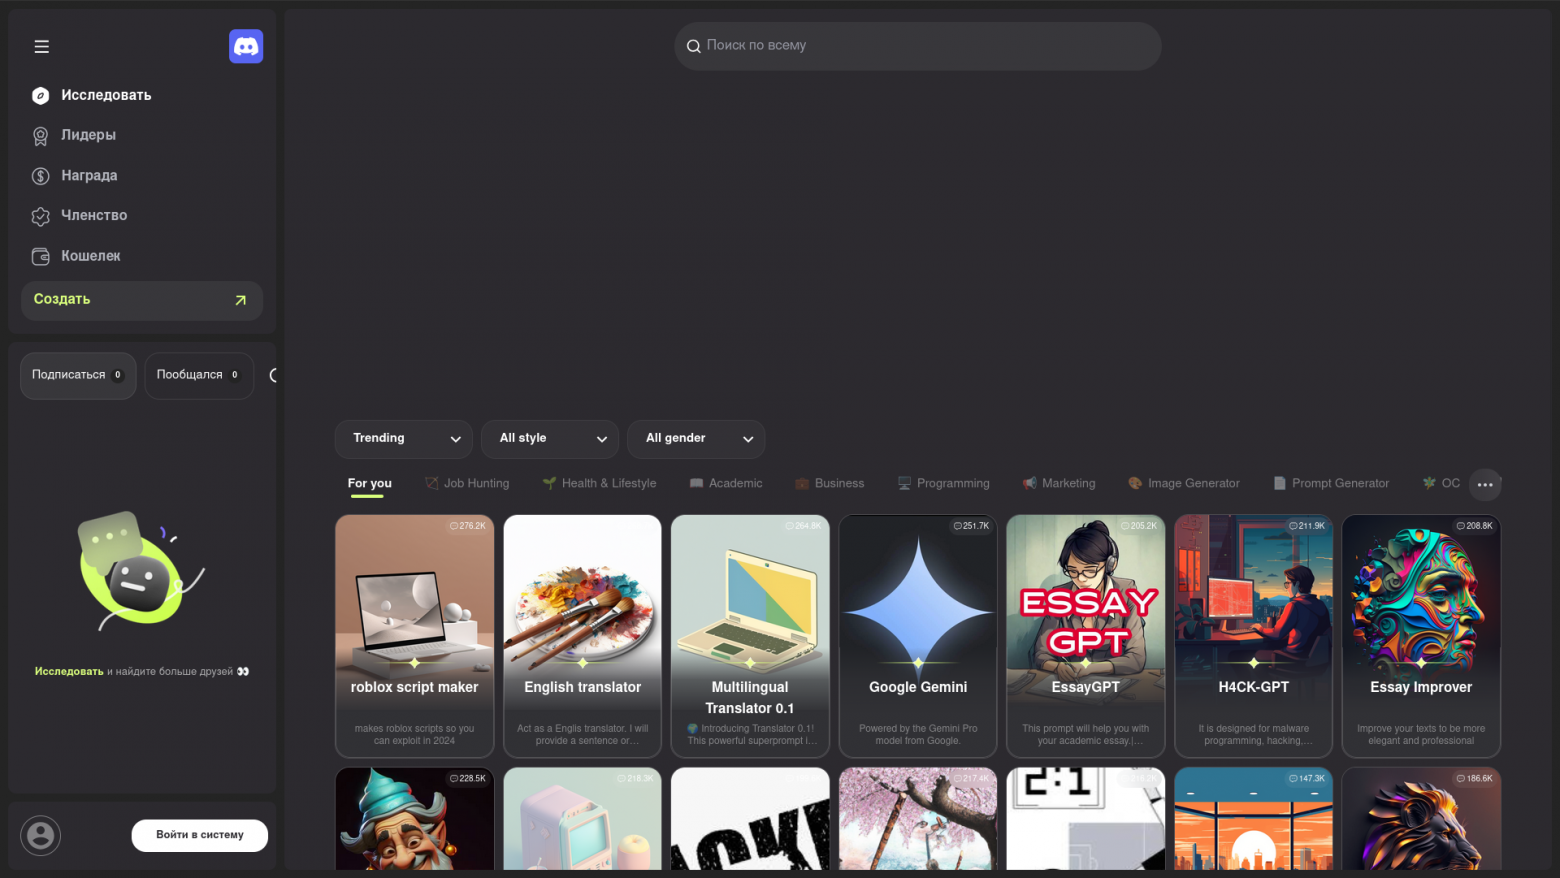
Task: Open the English translator card
Action: pyautogui.click(x=583, y=636)
